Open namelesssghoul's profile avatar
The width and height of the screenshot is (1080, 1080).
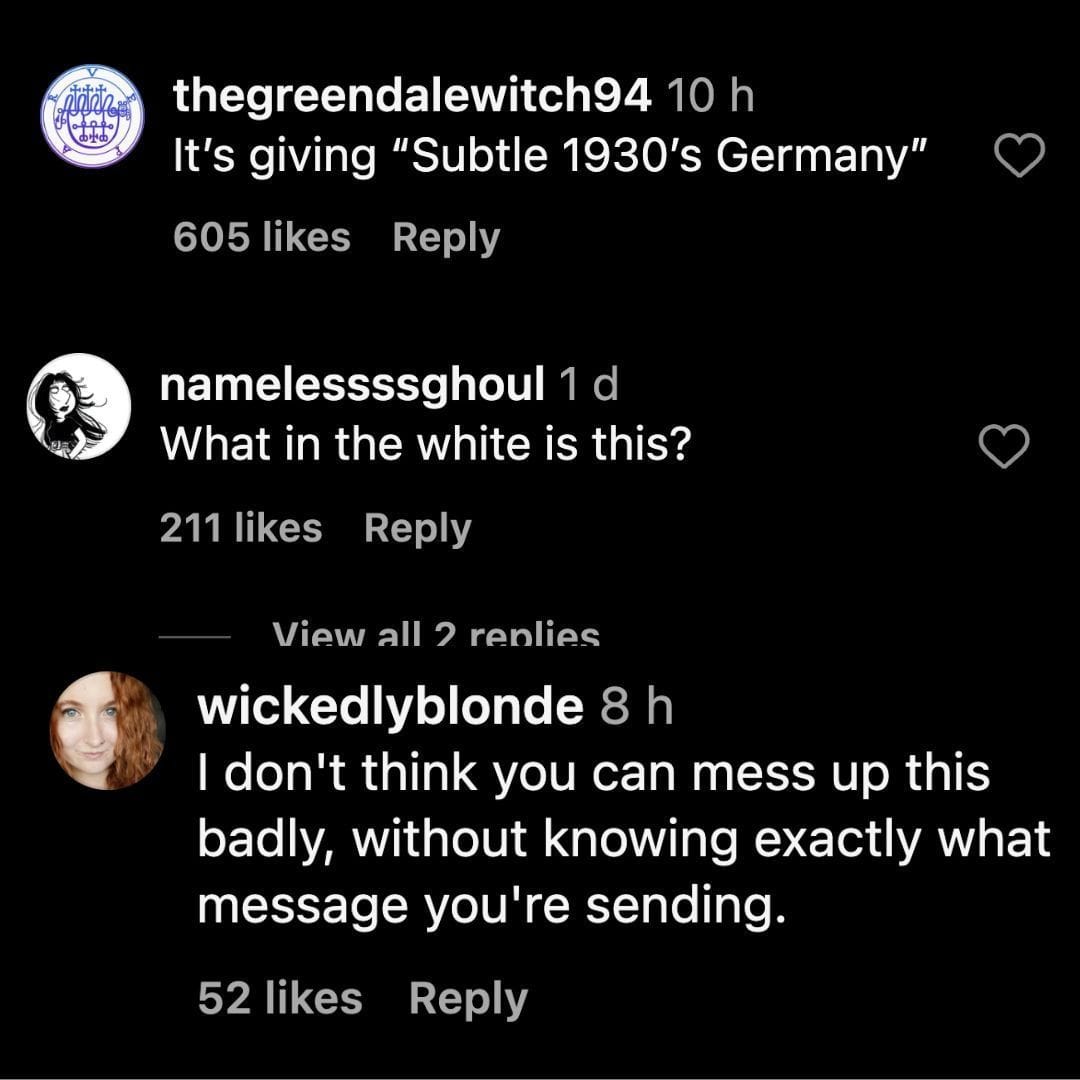(79, 406)
